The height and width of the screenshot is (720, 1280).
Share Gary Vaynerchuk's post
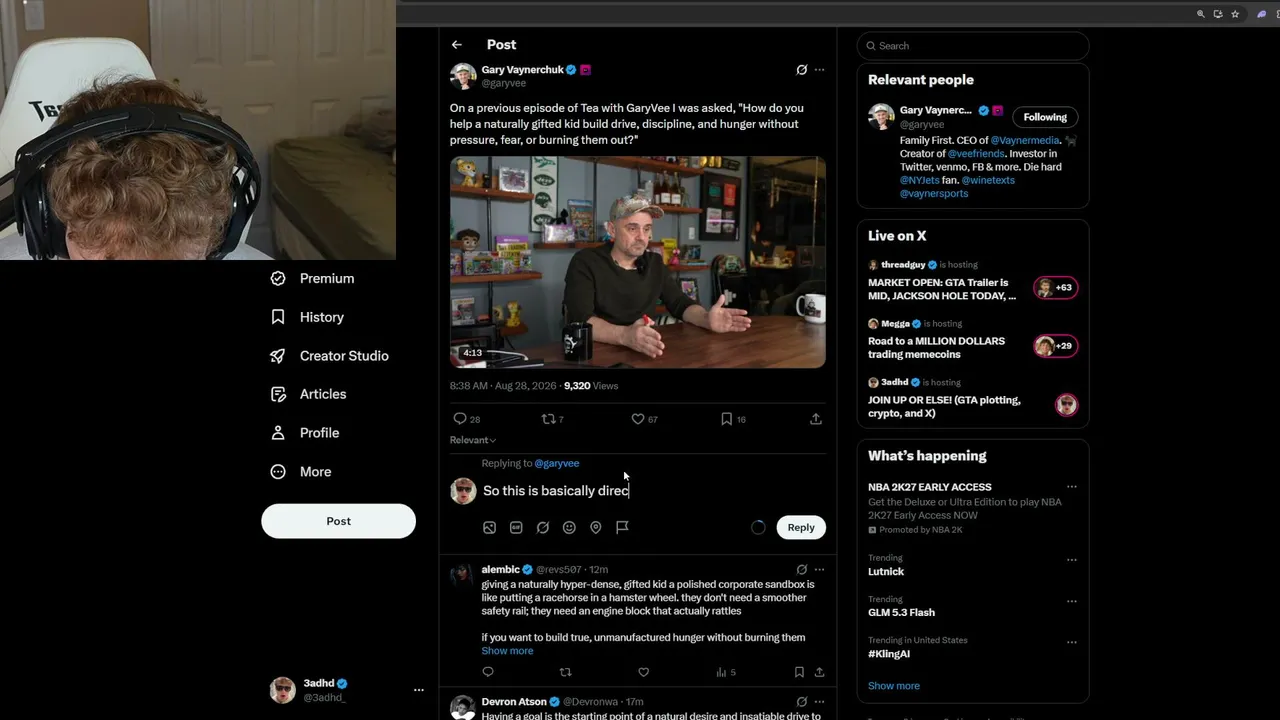[816, 419]
